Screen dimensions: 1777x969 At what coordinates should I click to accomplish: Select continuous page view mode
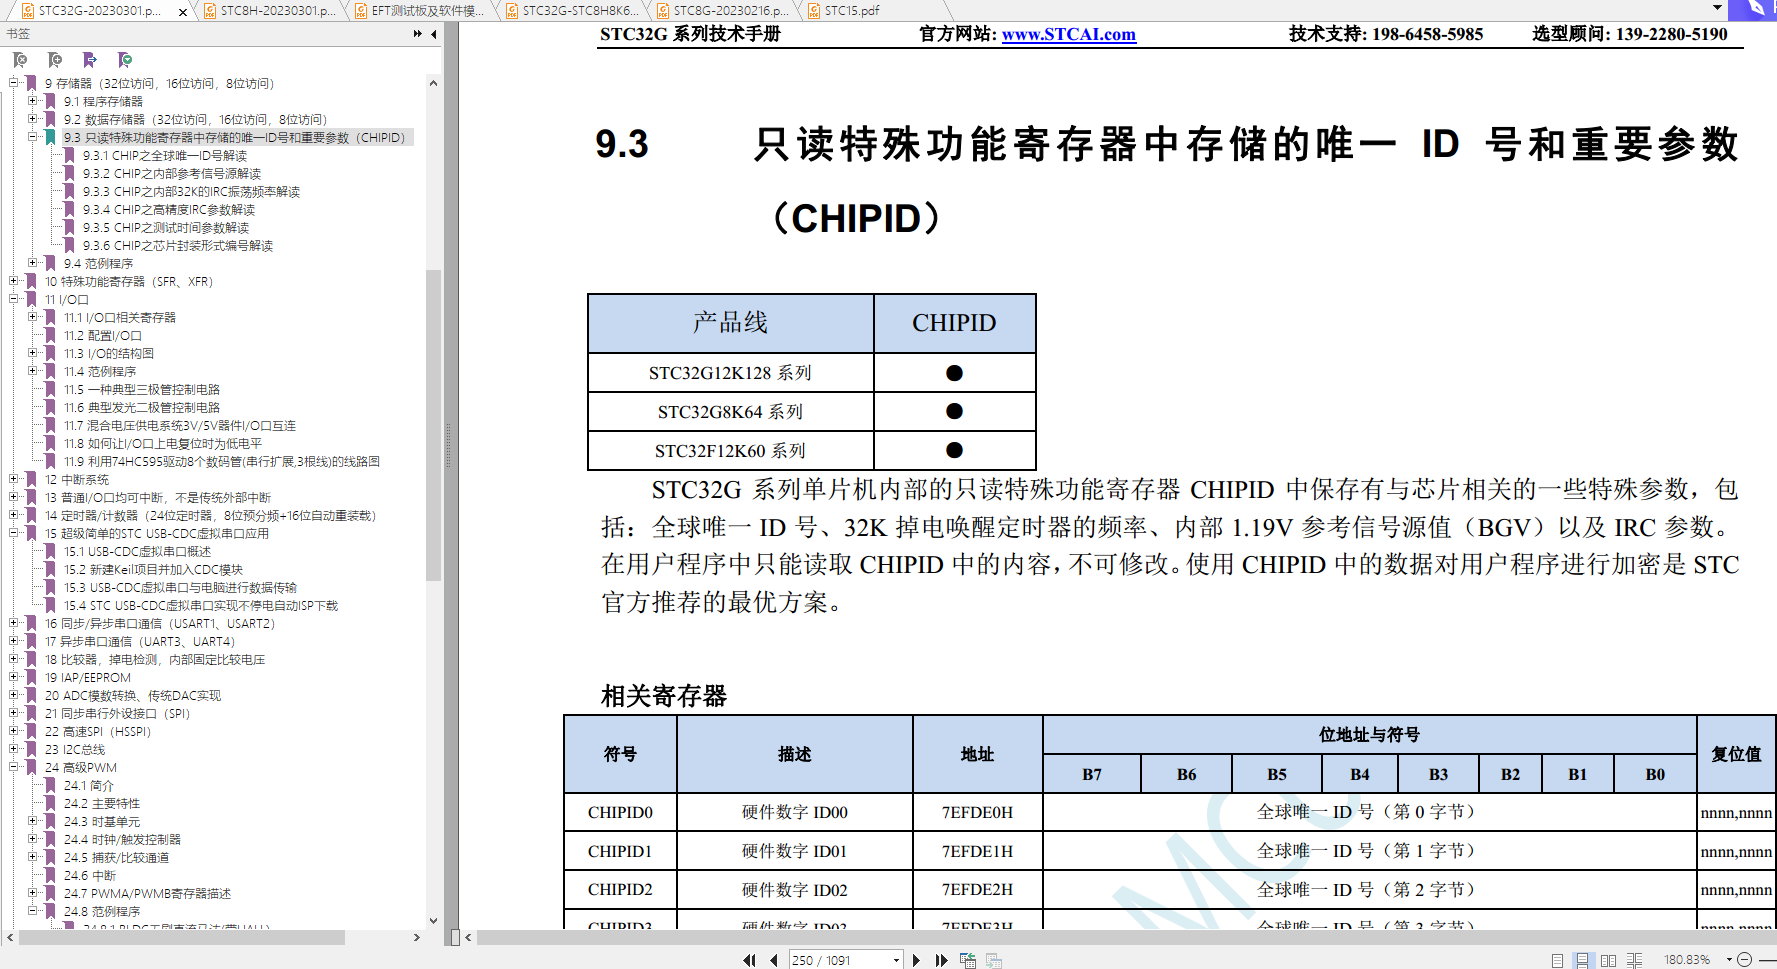point(1582,960)
